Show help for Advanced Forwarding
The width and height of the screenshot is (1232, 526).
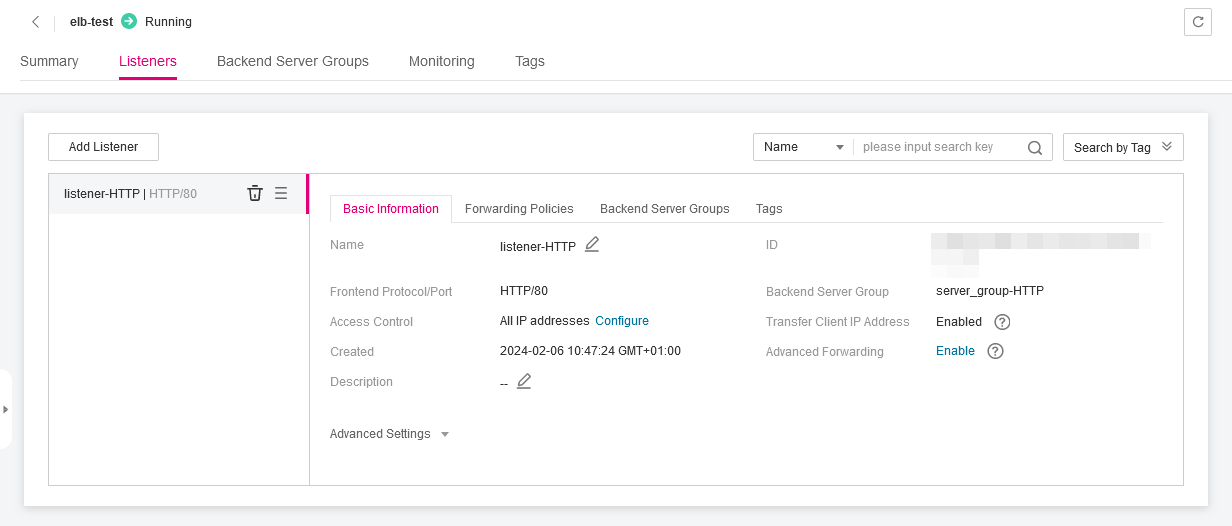[x=995, y=351]
